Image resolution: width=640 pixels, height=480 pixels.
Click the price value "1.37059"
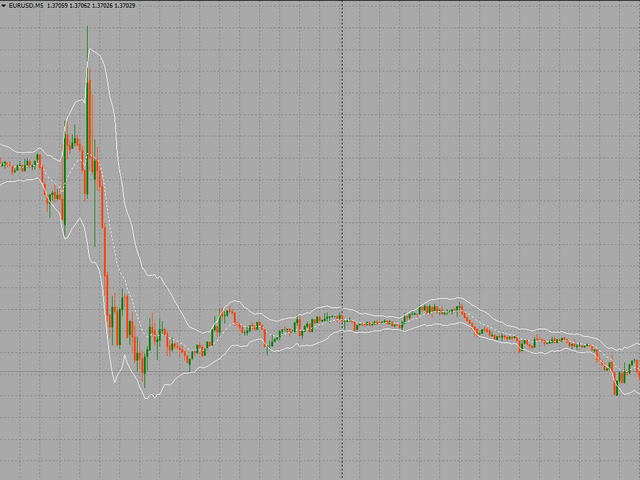coord(58,6)
